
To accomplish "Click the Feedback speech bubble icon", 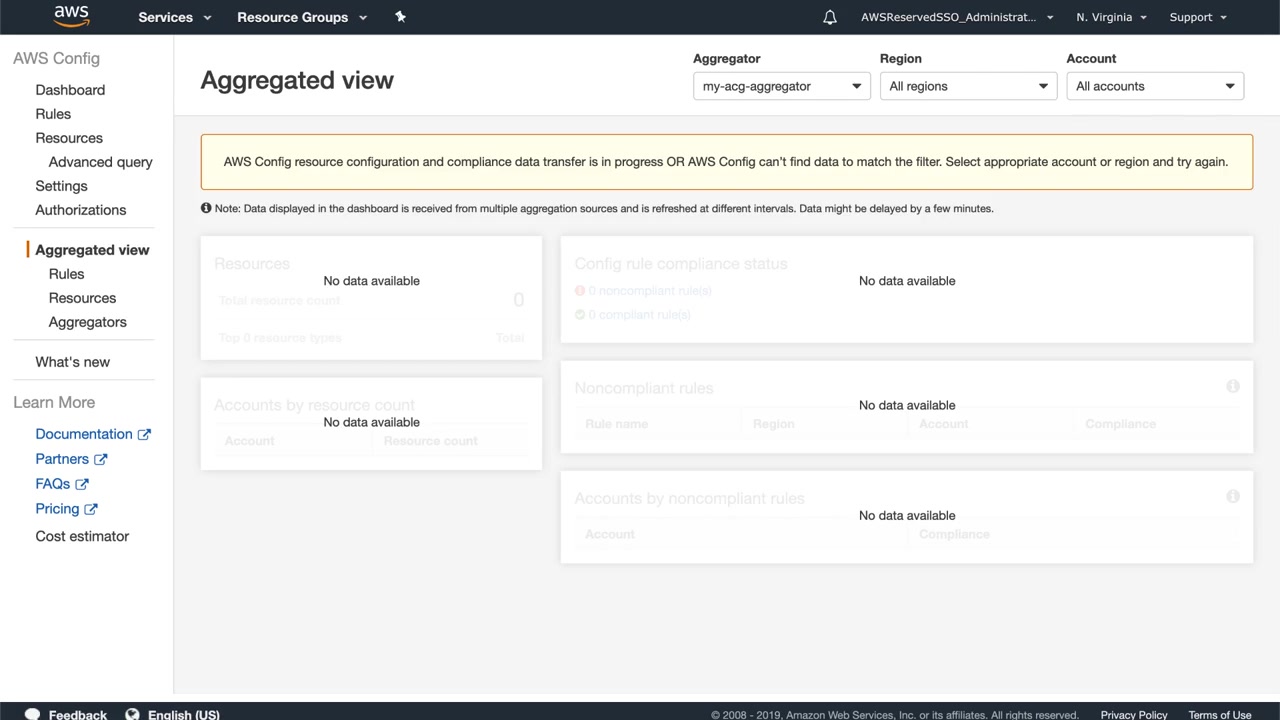I will (32, 714).
